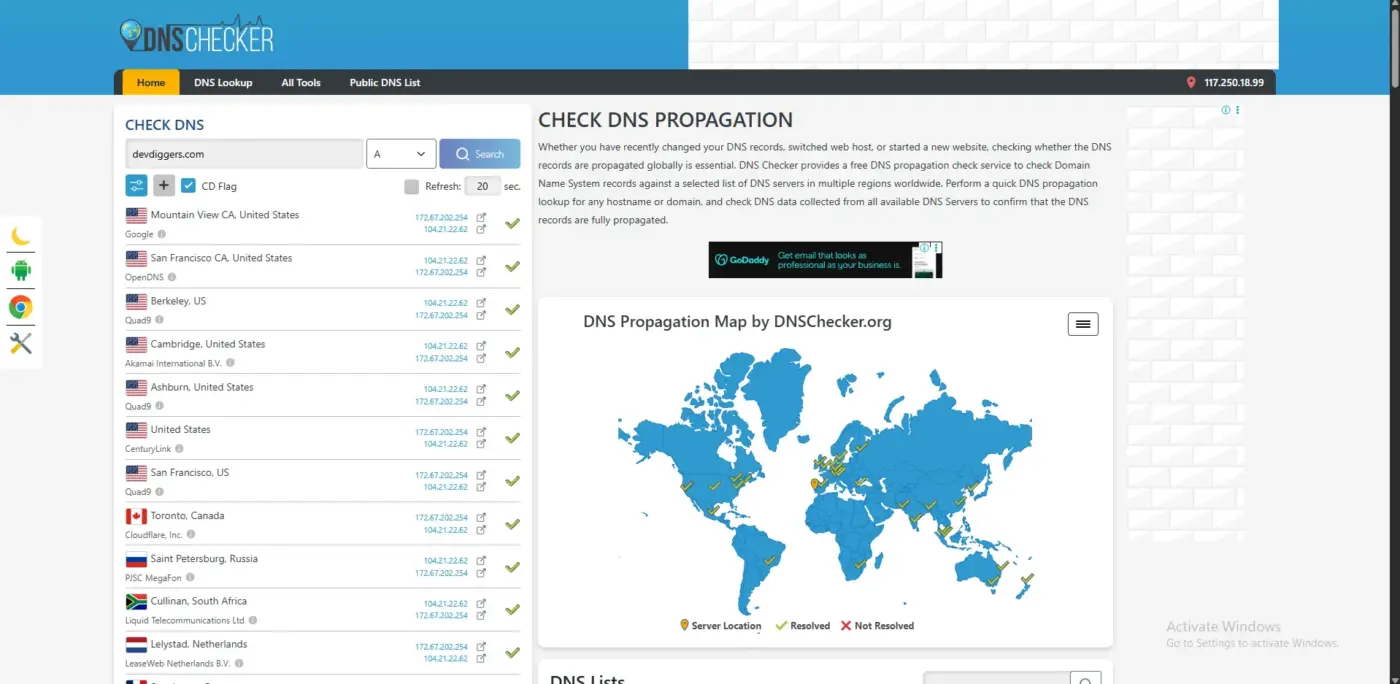Open the Chrome extension icon link
This screenshot has width=1400, height=684.
[20, 307]
